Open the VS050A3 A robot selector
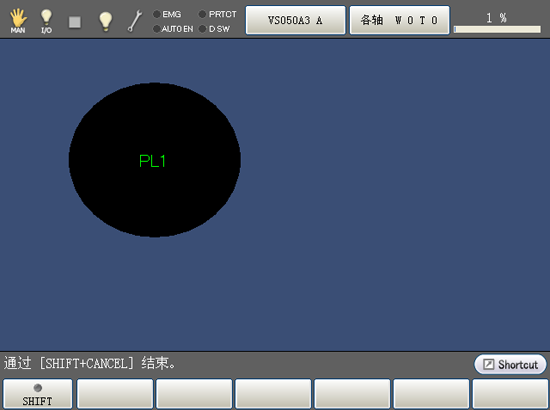550x410 pixels. (295, 20)
